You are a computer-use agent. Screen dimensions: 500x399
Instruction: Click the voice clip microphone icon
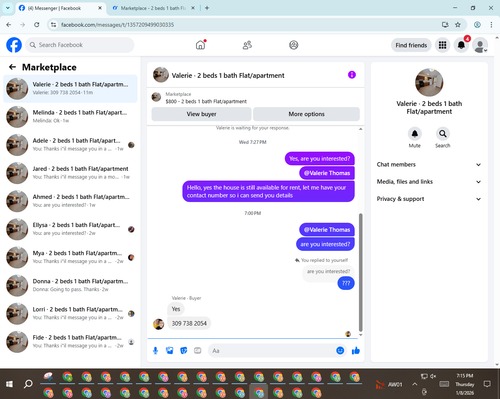pos(155,351)
